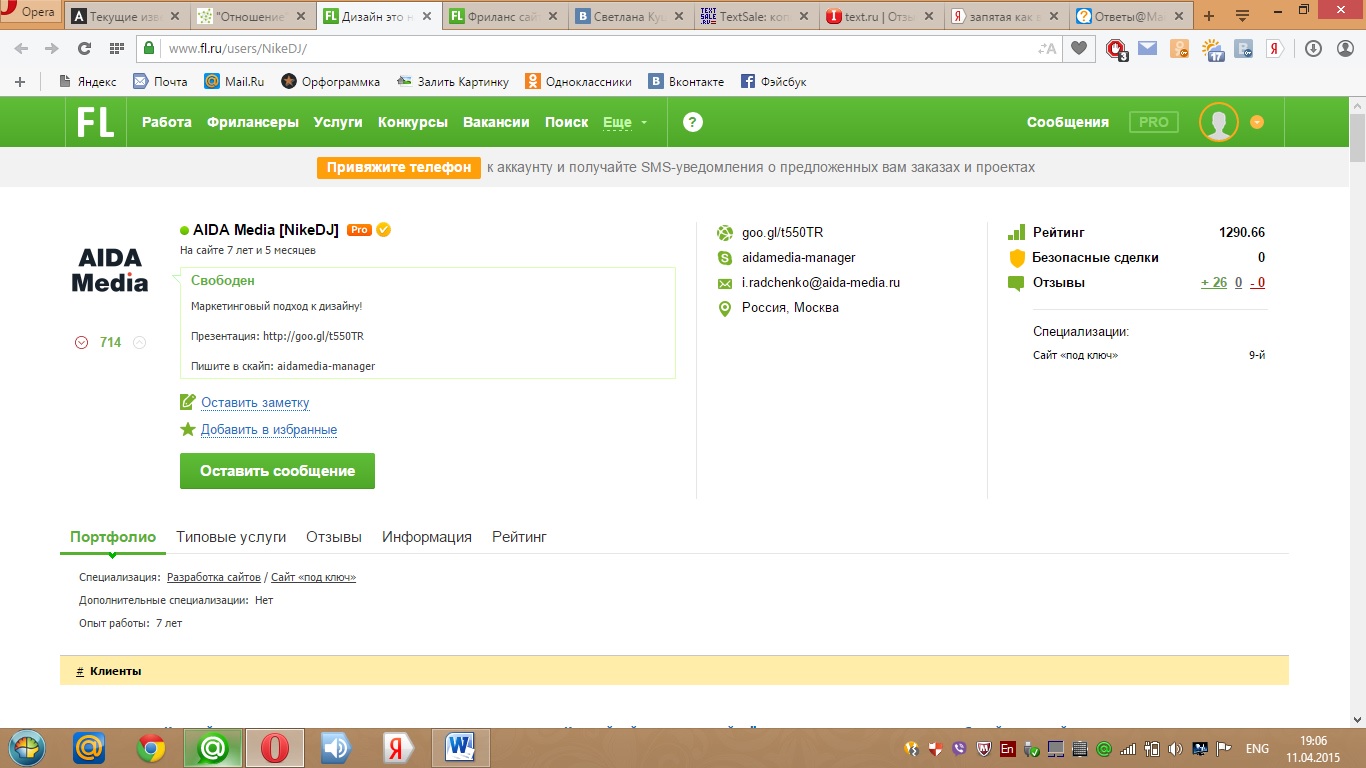Viewport: 1366px width, 768px height.
Task: Expand the 'Еще' menu in navigation
Action: pos(625,122)
